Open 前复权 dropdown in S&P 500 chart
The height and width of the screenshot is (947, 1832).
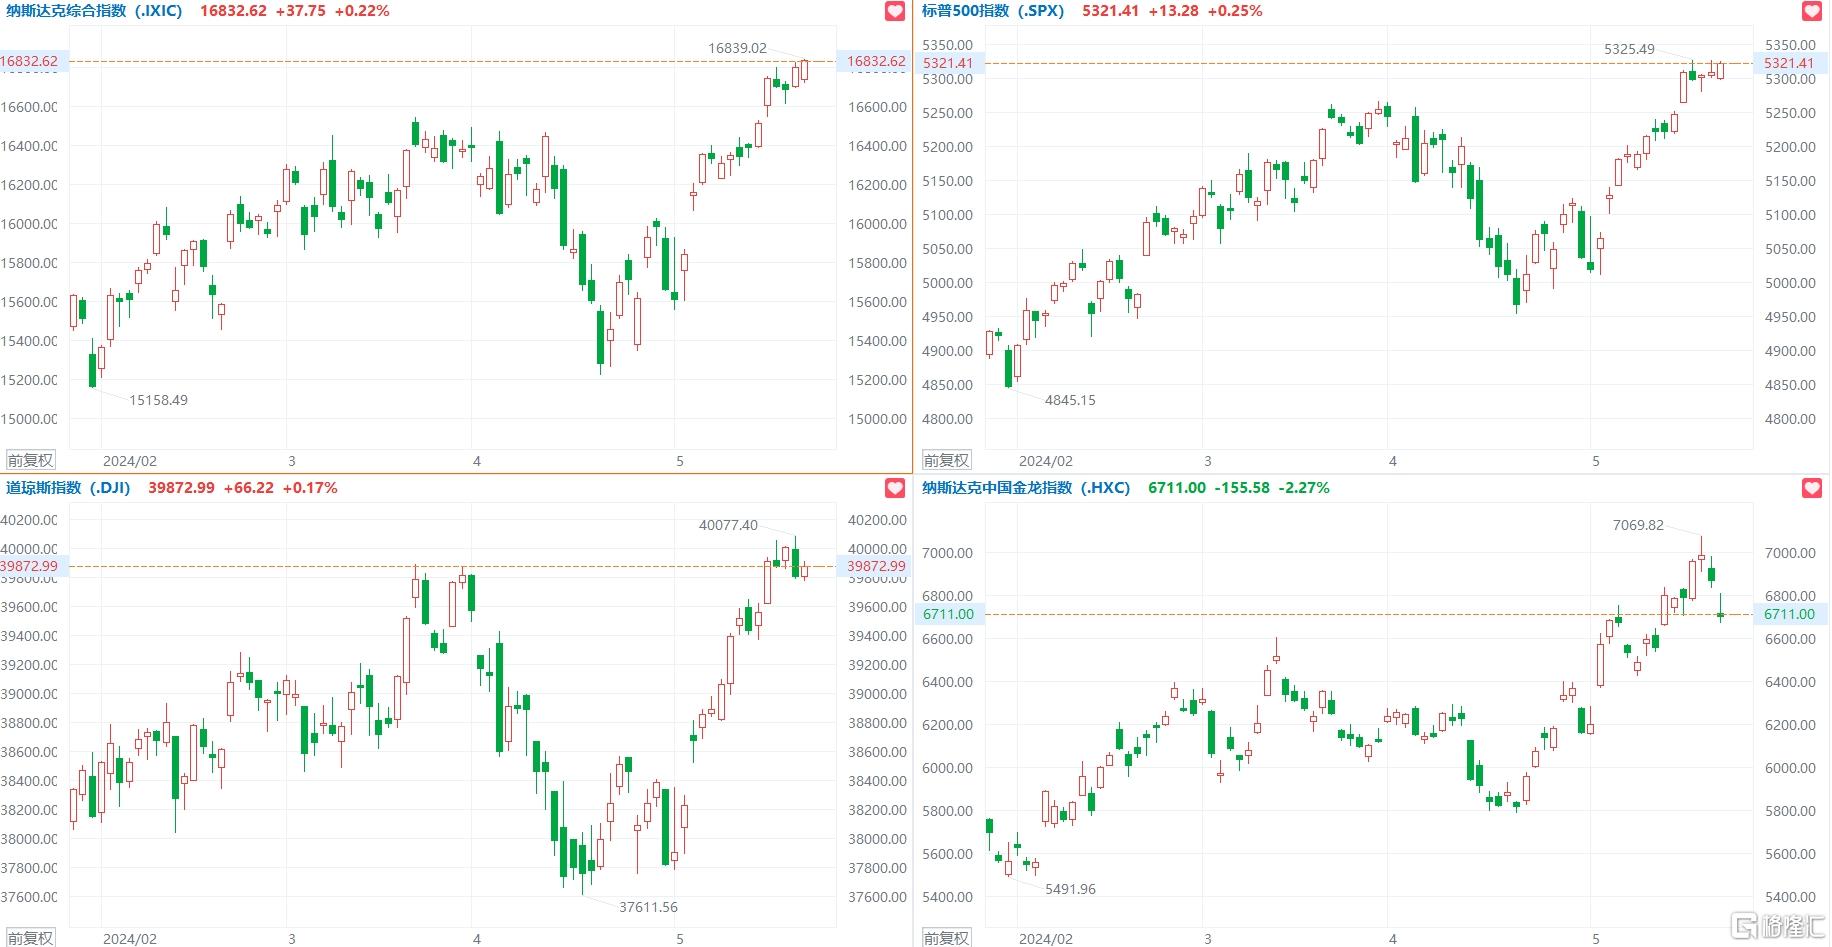coord(946,461)
